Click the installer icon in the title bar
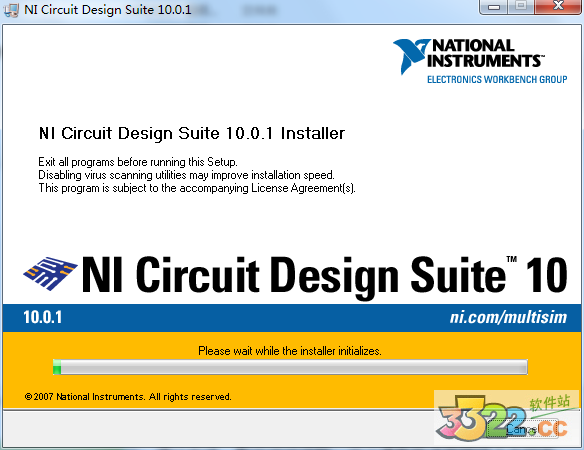This screenshot has width=584, height=450. tap(11, 10)
